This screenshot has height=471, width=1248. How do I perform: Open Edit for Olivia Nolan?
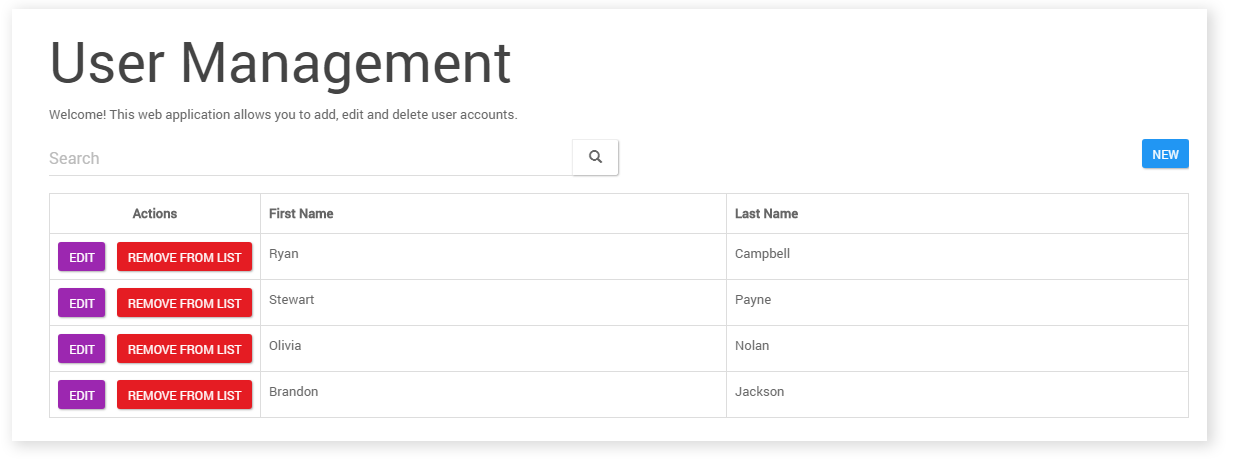(x=82, y=349)
